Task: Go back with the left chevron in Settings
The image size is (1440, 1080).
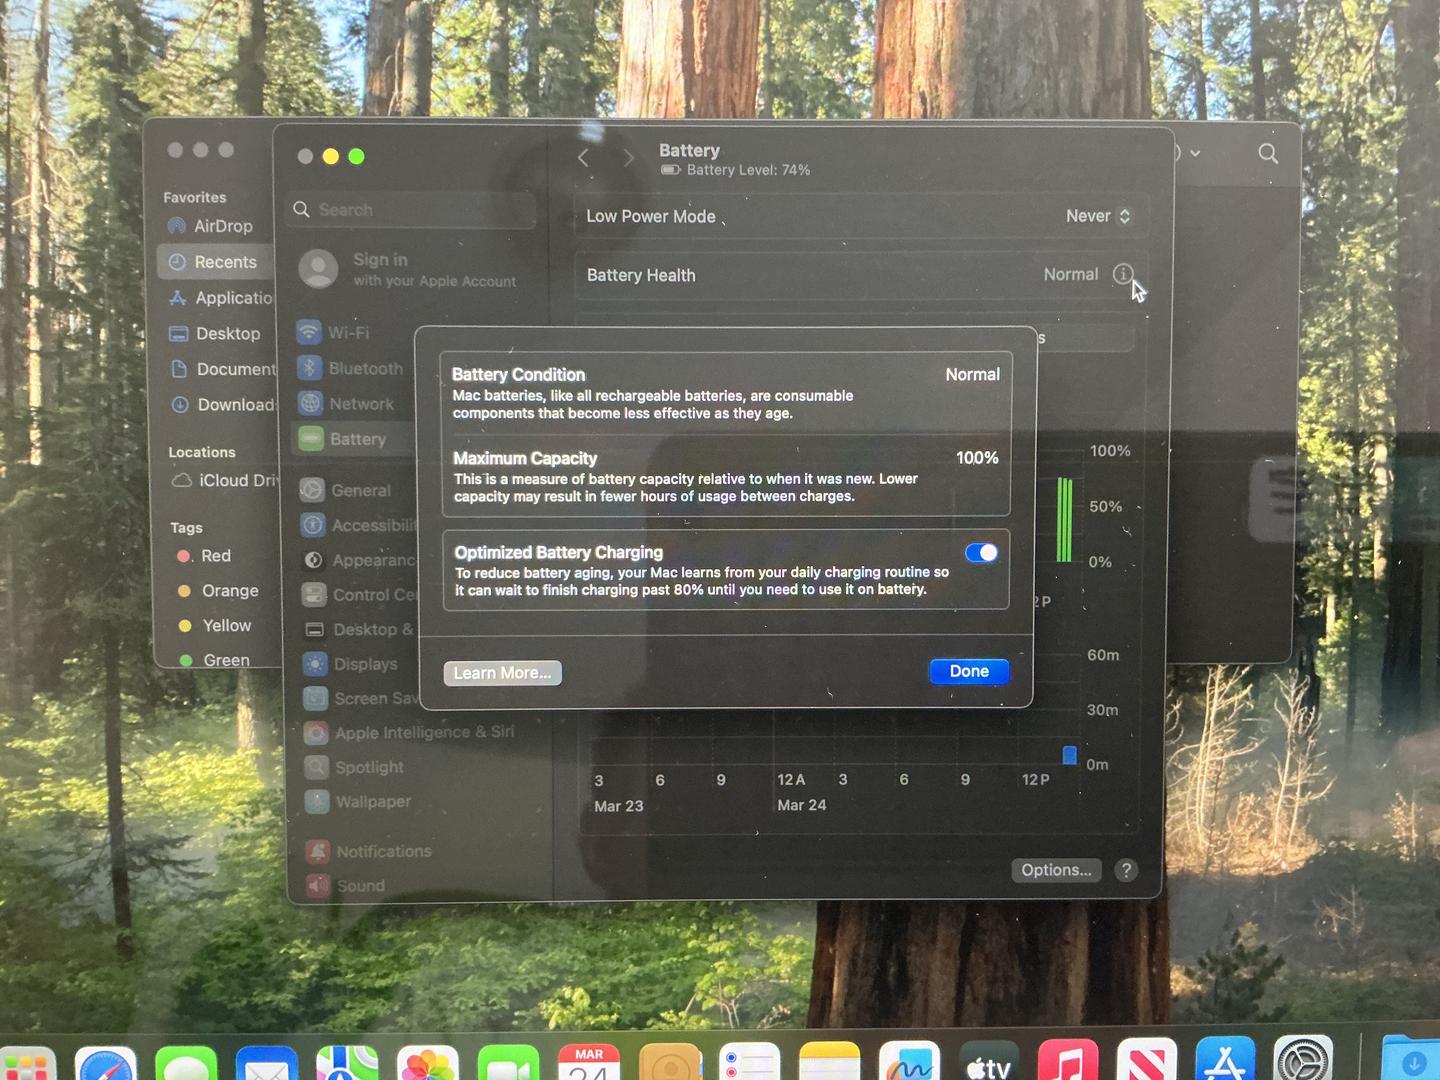Action: [583, 158]
